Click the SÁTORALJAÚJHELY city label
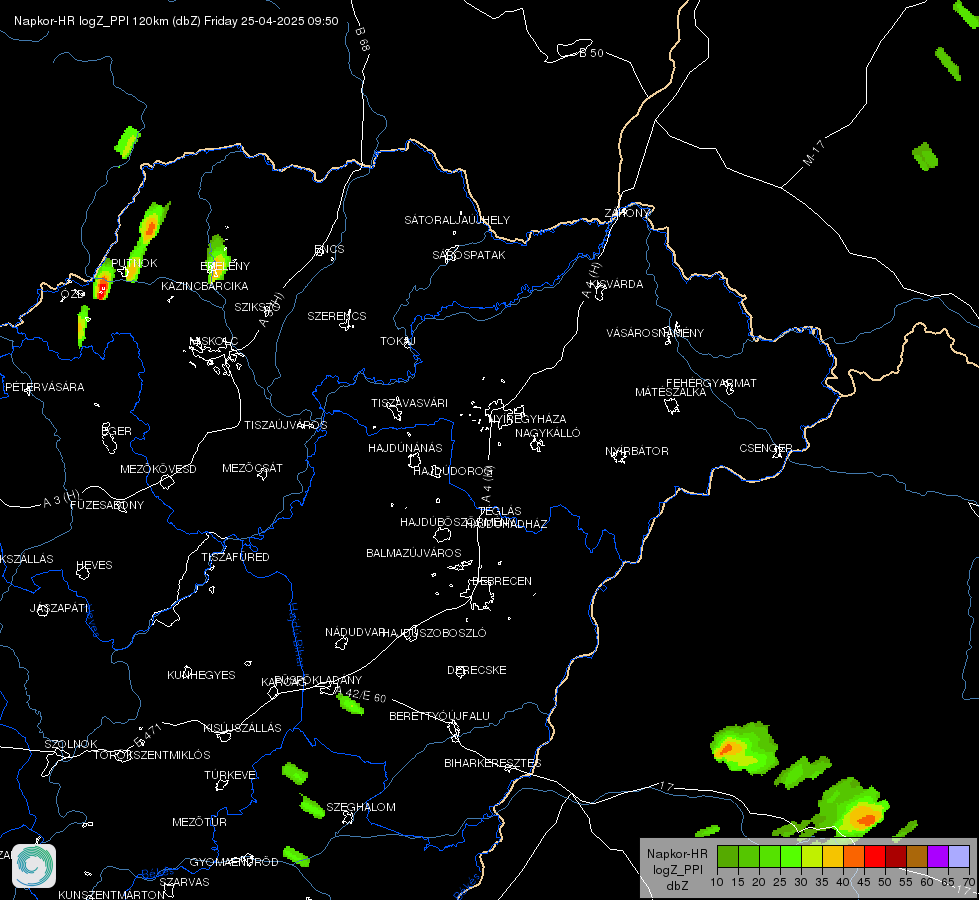The width and height of the screenshot is (979, 900). [x=457, y=220]
